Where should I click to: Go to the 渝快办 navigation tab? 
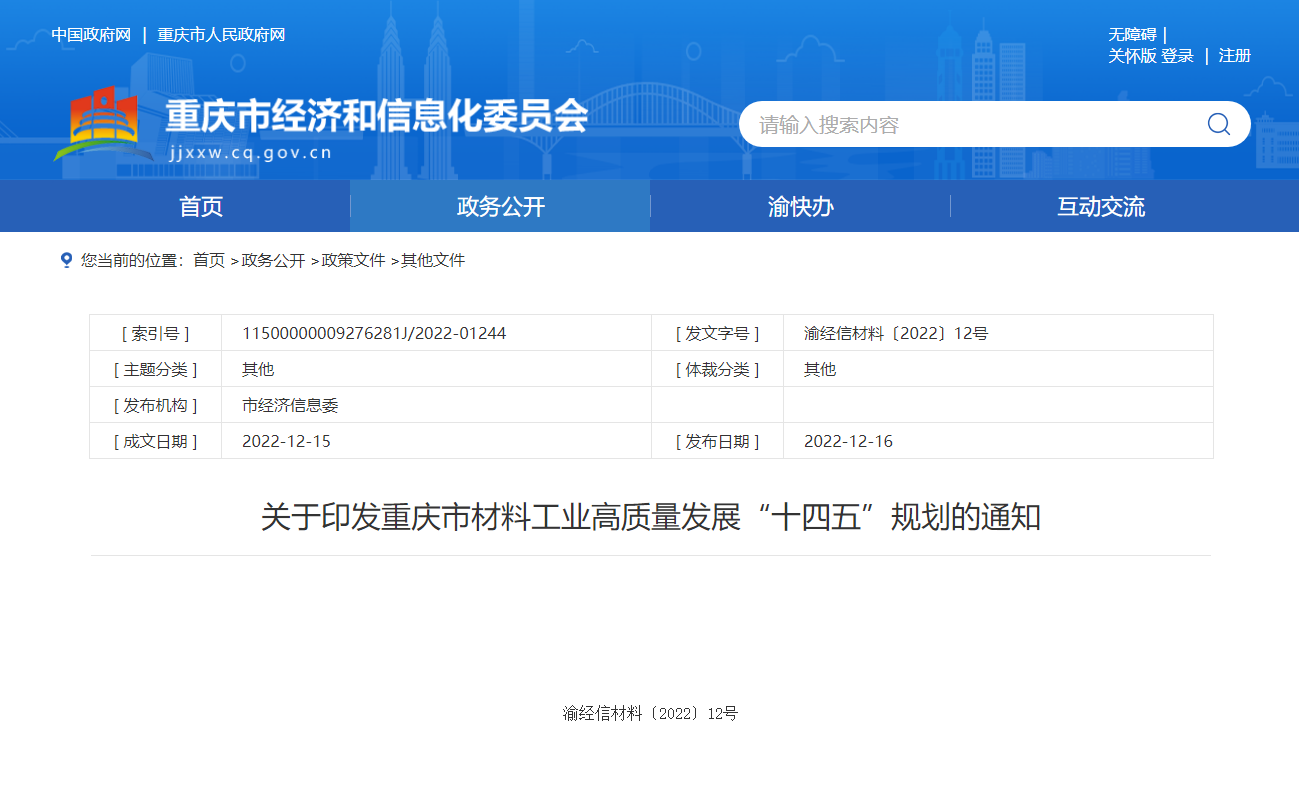[800, 207]
